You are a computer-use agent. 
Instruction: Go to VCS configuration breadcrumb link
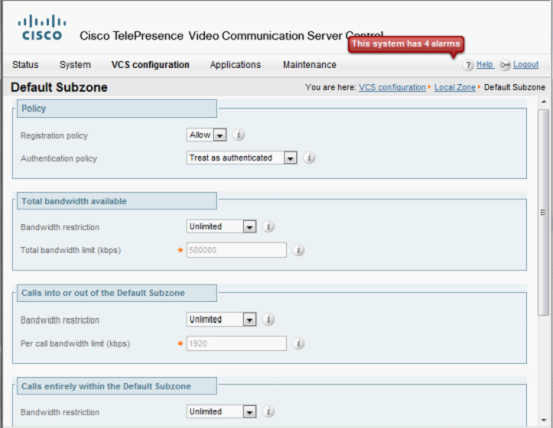392,87
